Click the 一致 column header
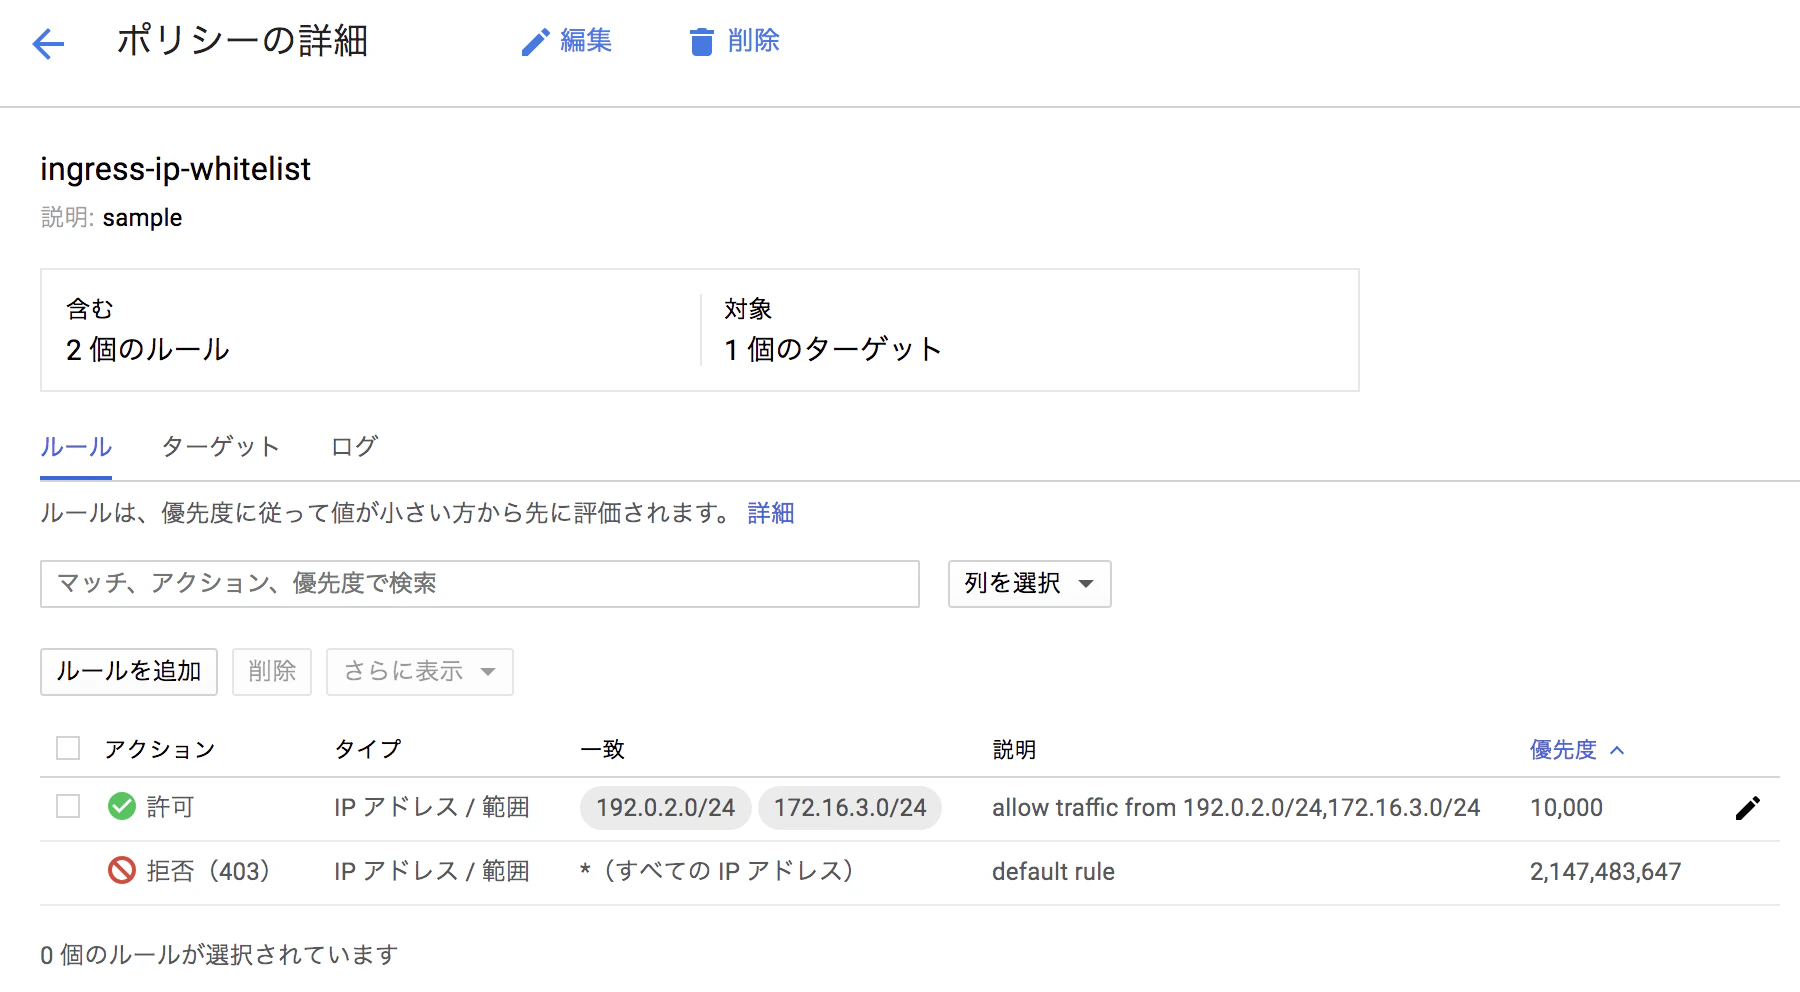The width and height of the screenshot is (1800, 992). 602,749
